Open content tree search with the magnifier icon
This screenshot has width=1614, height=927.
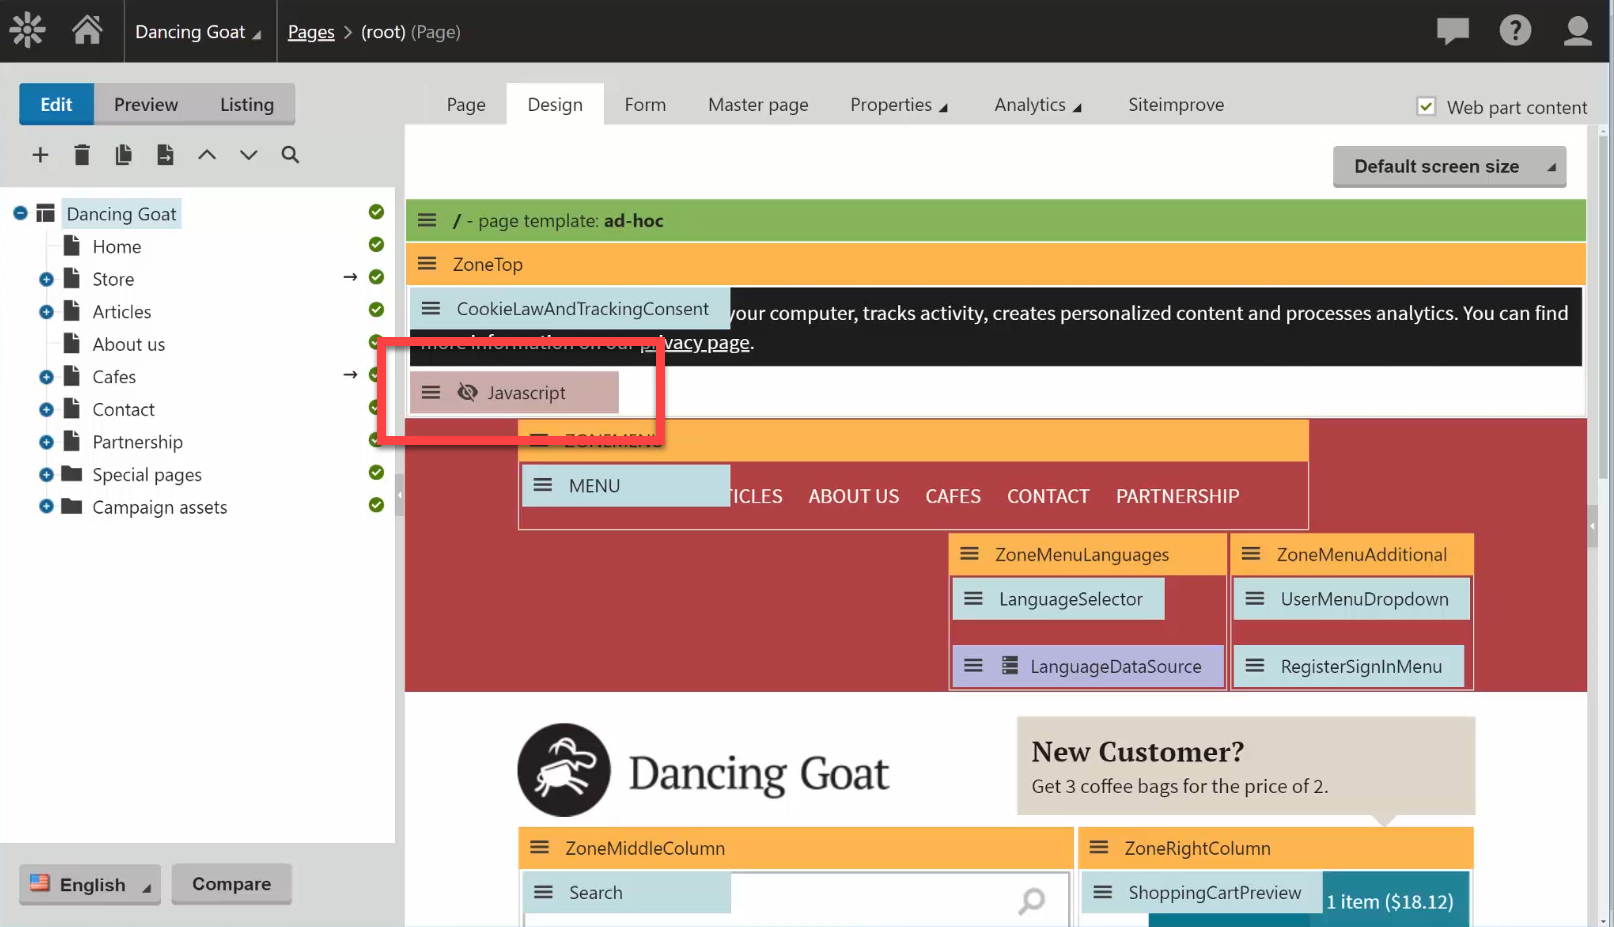[x=290, y=155]
